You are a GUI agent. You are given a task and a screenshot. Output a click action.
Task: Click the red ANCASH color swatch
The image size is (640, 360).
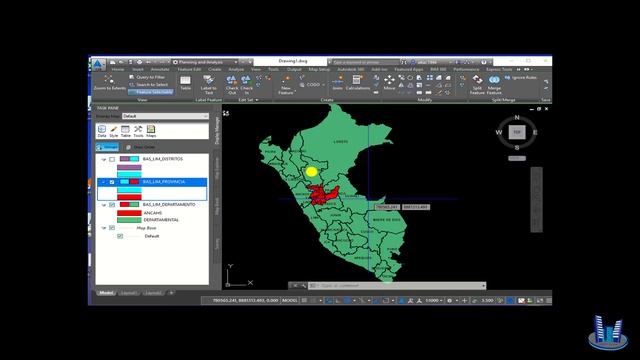[129, 213]
